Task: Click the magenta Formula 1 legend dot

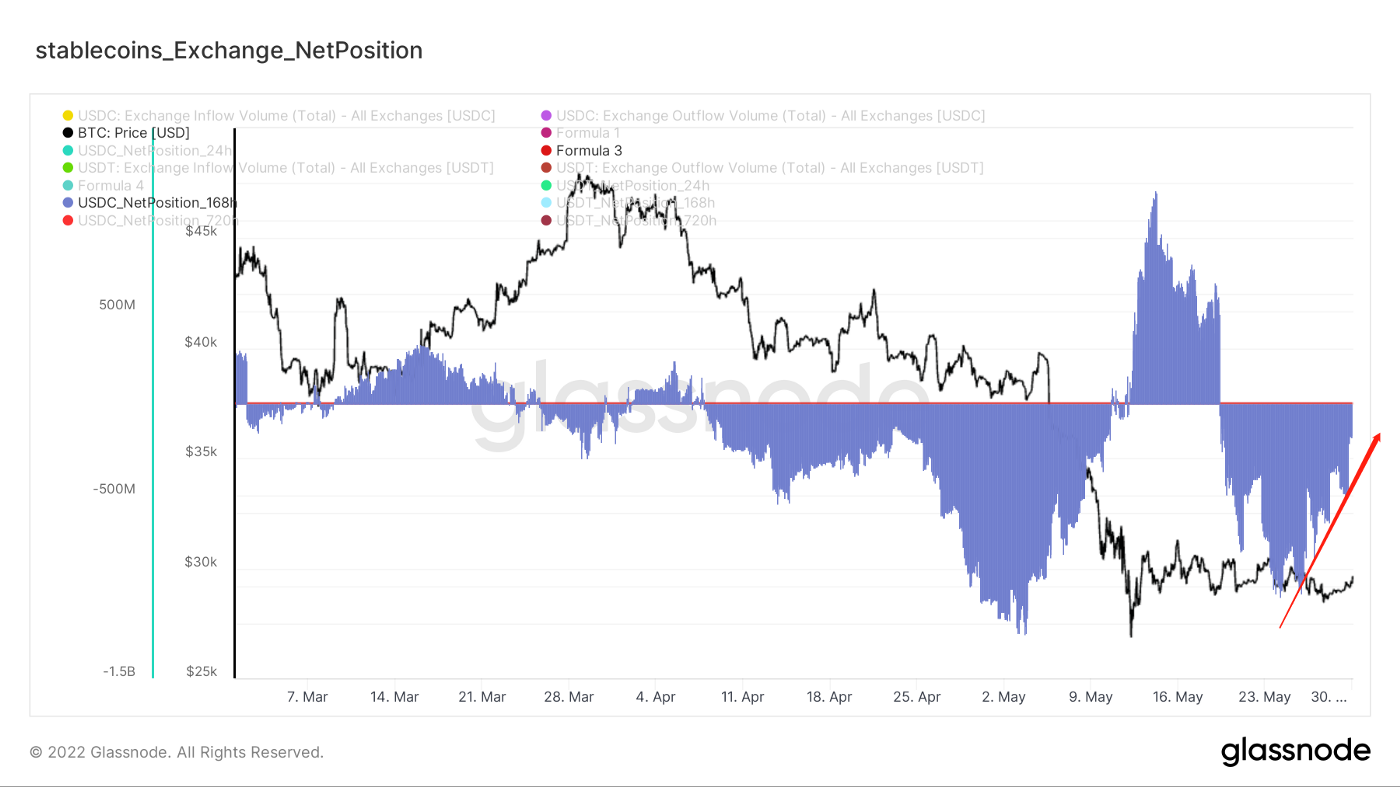Action: 546,133
